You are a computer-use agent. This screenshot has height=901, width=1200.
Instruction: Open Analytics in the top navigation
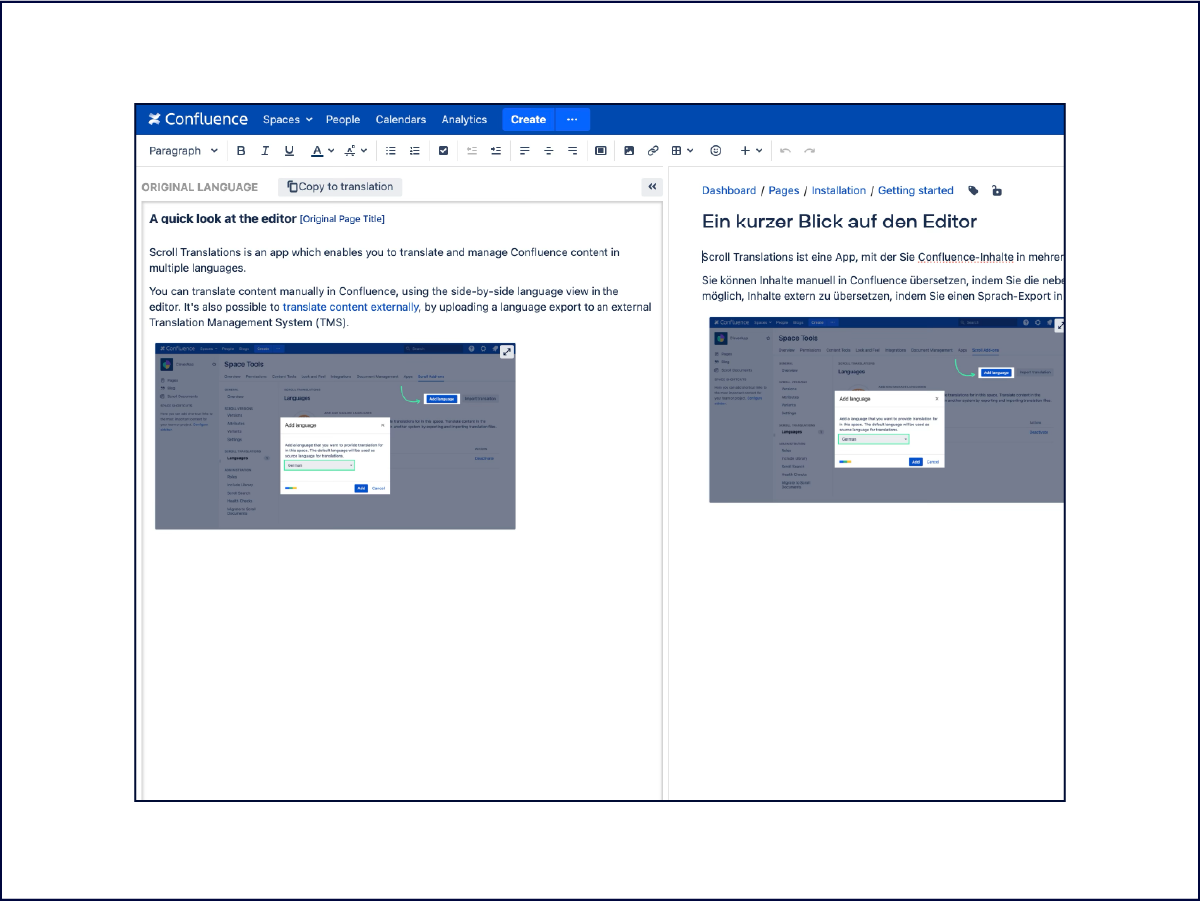(x=464, y=120)
